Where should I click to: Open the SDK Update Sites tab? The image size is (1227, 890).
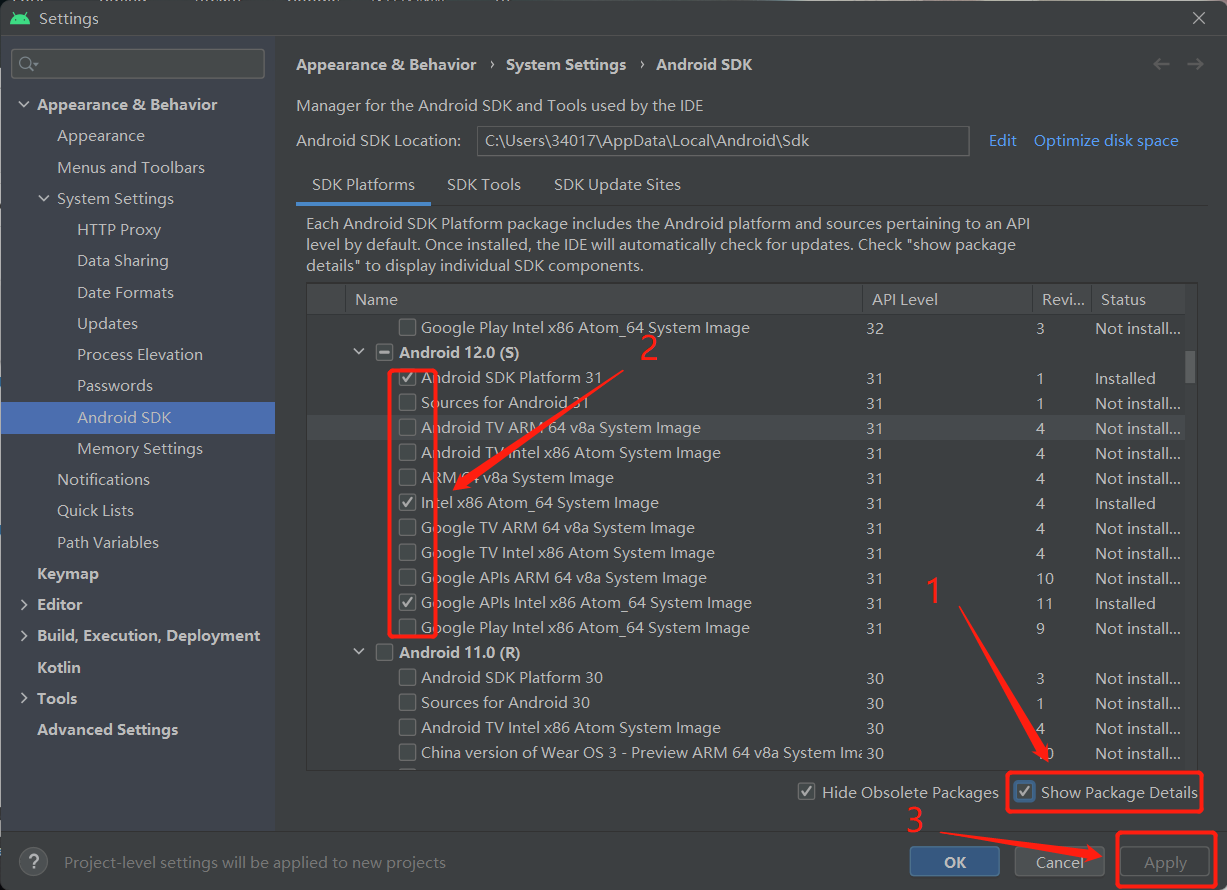(x=617, y=185)
